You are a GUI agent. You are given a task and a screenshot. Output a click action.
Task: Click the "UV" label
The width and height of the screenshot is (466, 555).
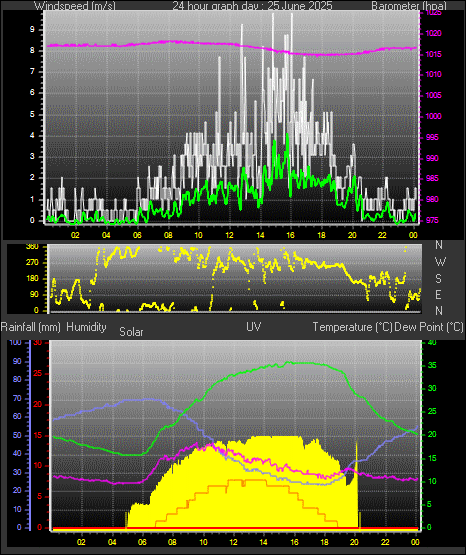254,327
